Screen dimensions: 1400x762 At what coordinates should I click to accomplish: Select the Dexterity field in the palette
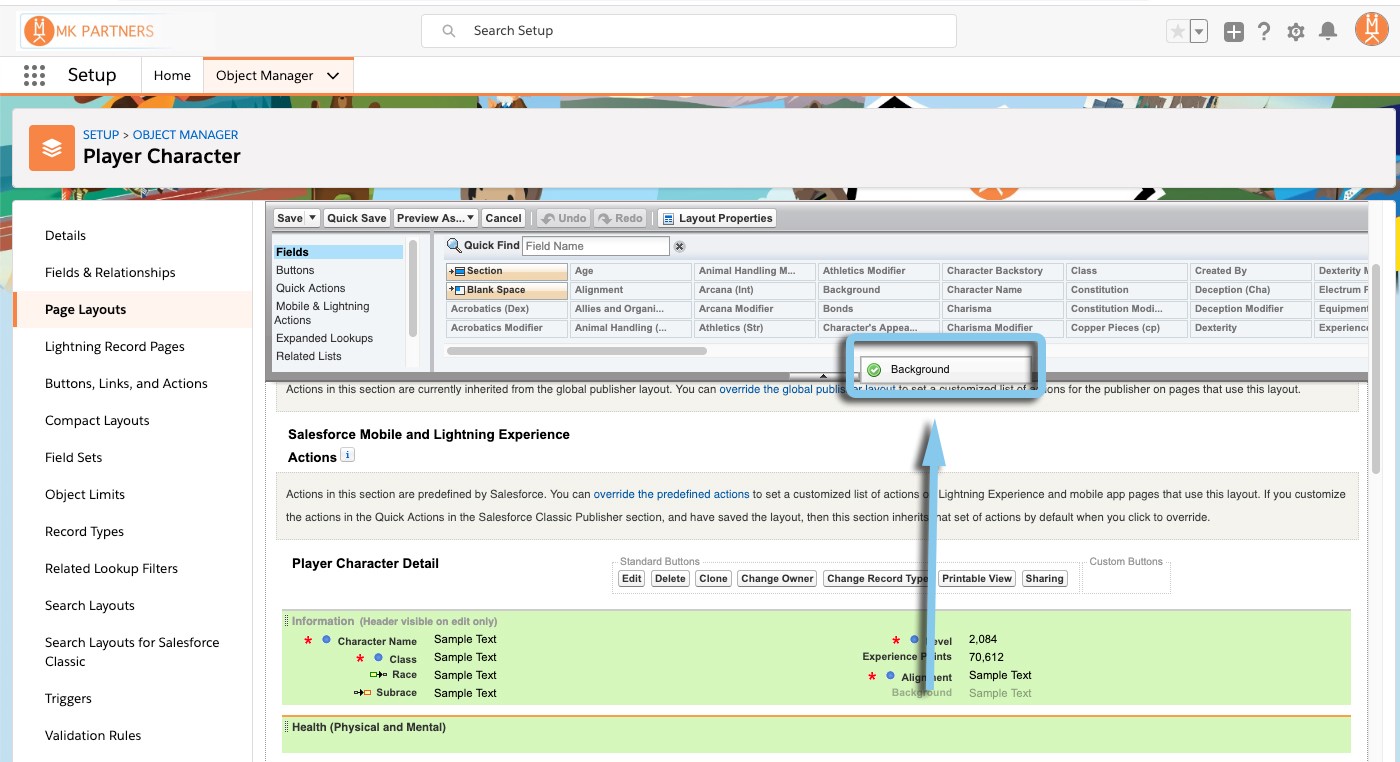click(x=1251, y=328)
